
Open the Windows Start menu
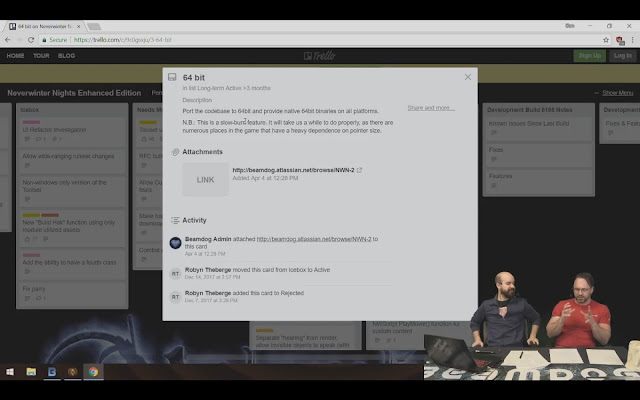(10, 372)
